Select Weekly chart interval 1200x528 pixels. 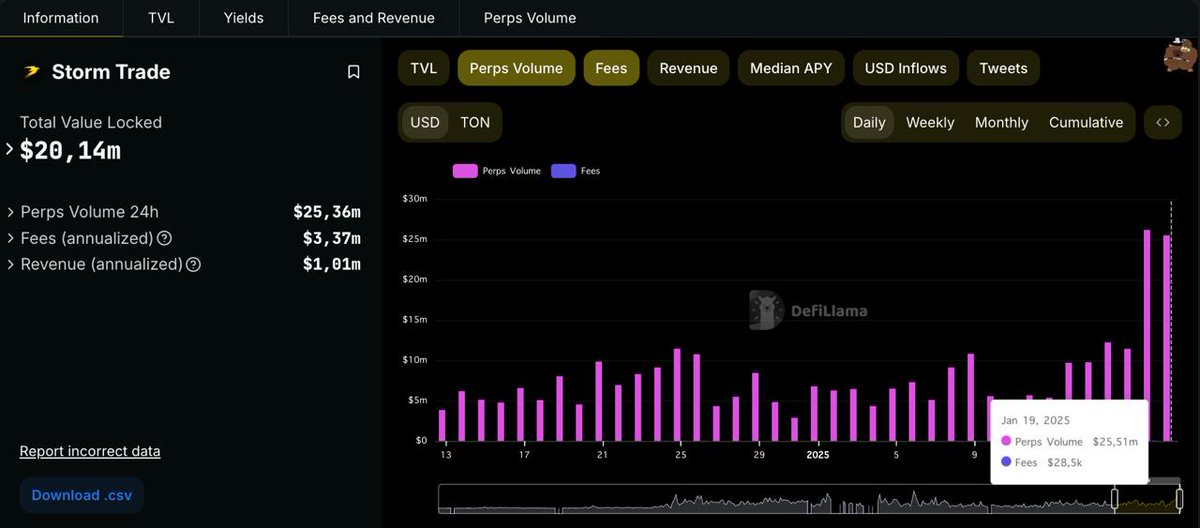click(x=930, y=122)
